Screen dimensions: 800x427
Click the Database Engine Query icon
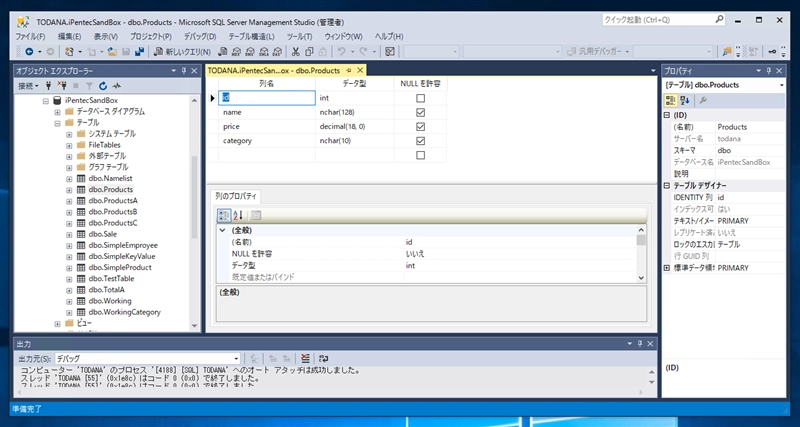click(x=222, y=52)
